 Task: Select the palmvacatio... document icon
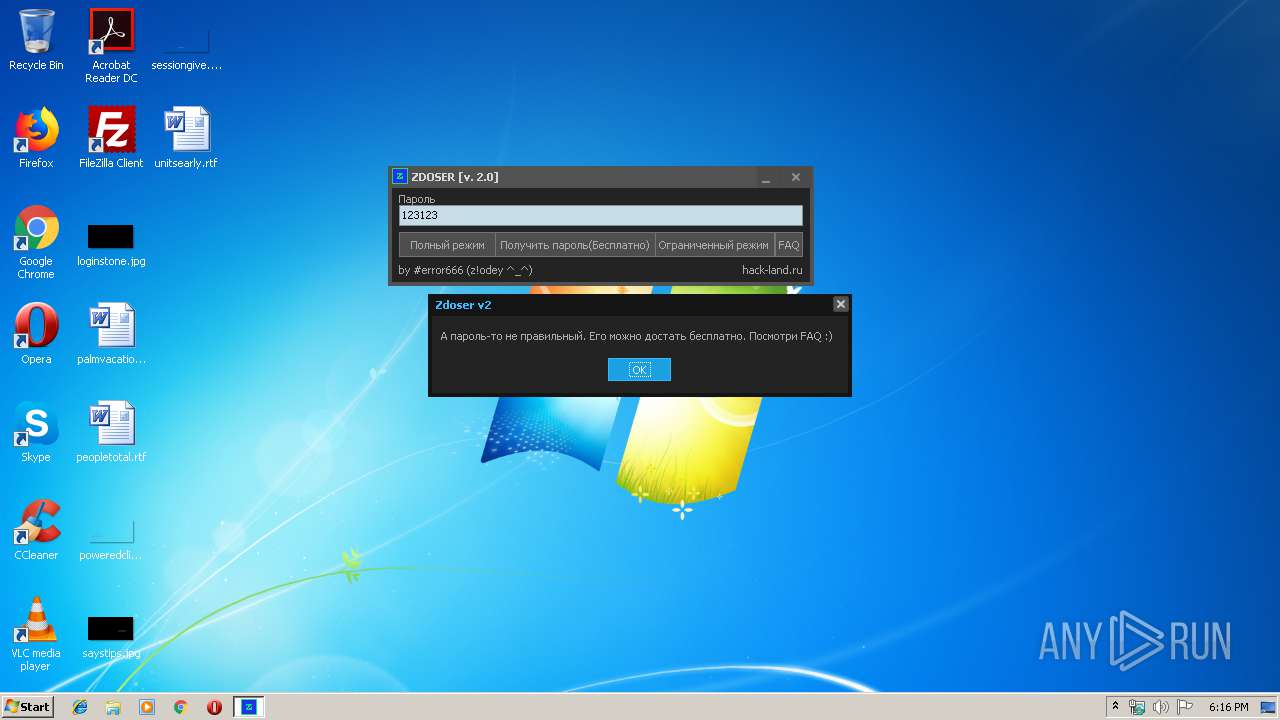111,334
